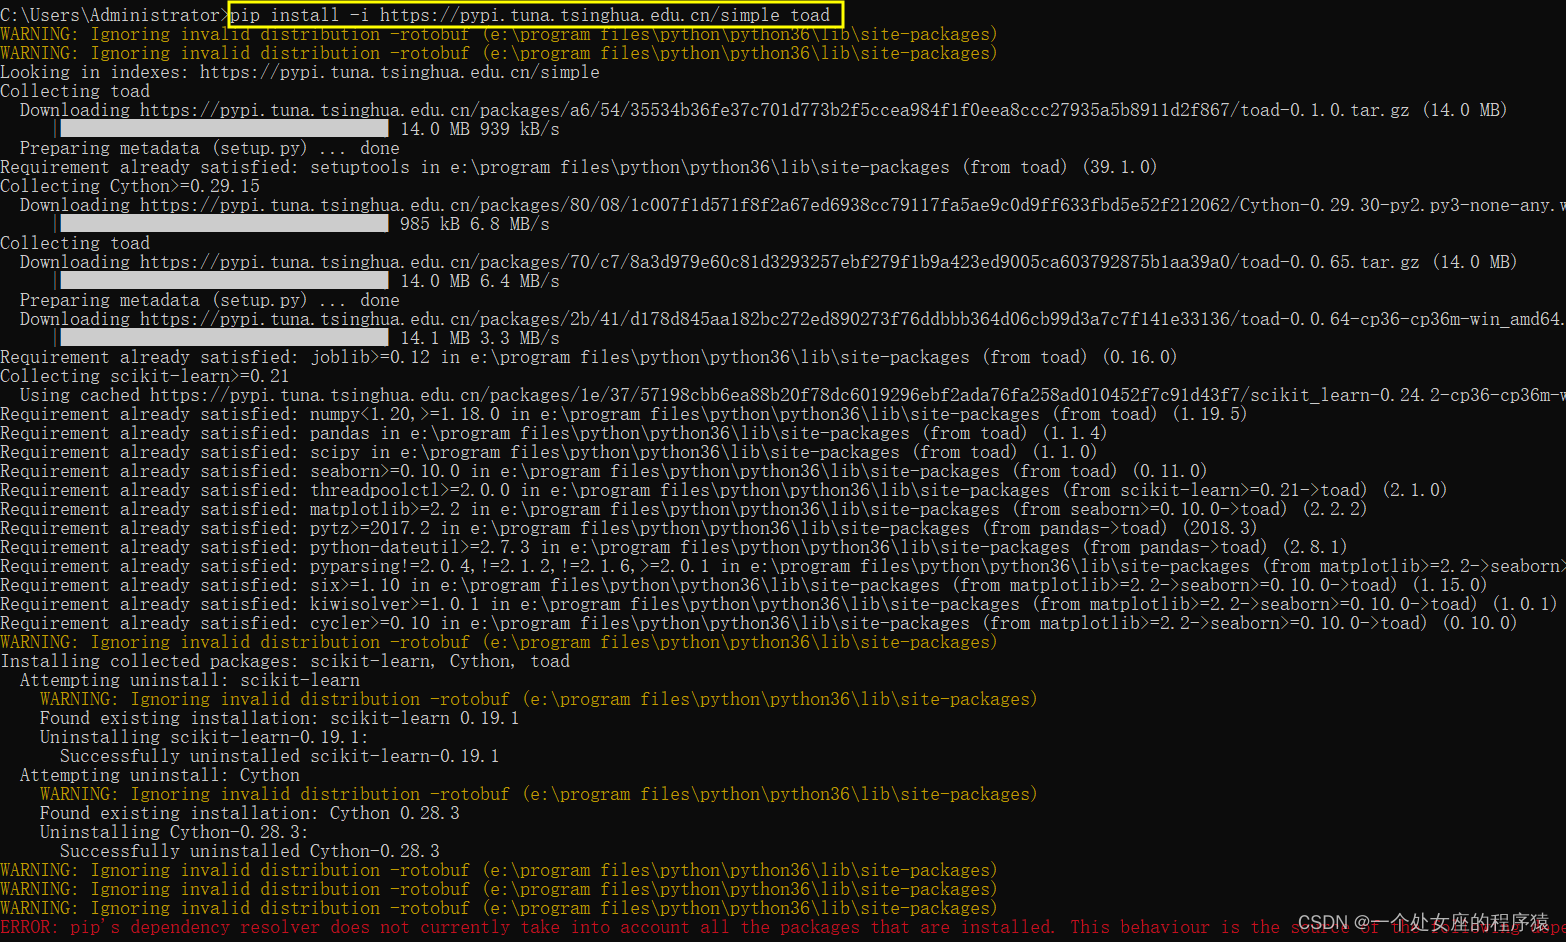Click the C:\Users\Administrator prompt text
Screen dimensions: 1566x942
pyautogui.click(x=108, y=14)
